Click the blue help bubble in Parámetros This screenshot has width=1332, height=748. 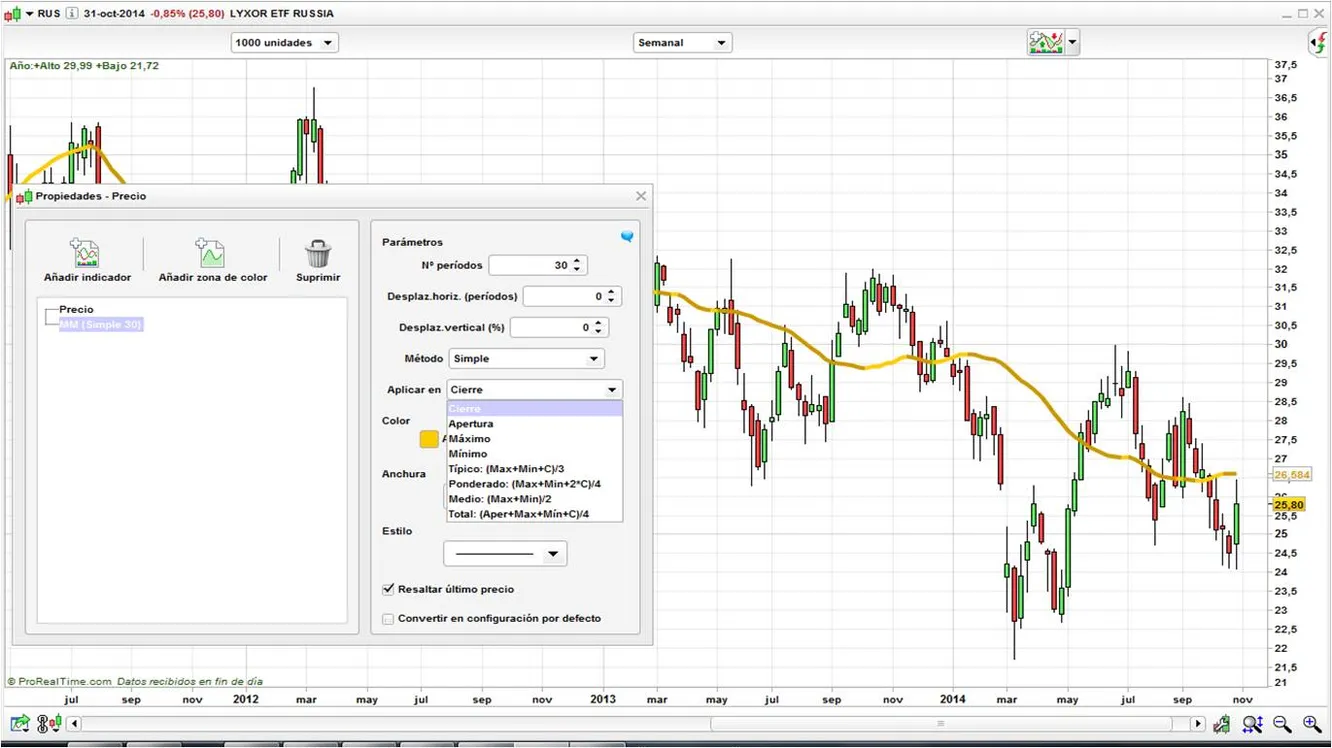(627, 237)
